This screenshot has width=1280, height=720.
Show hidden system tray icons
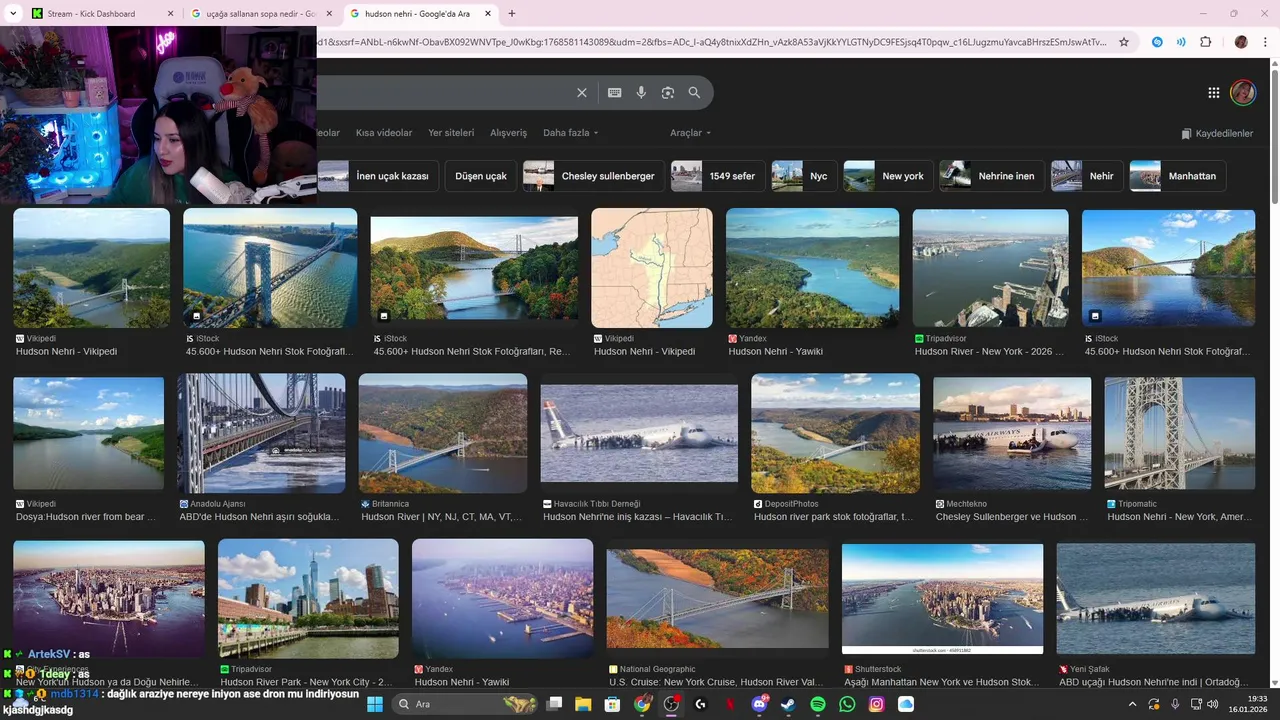pos(1132,704)
